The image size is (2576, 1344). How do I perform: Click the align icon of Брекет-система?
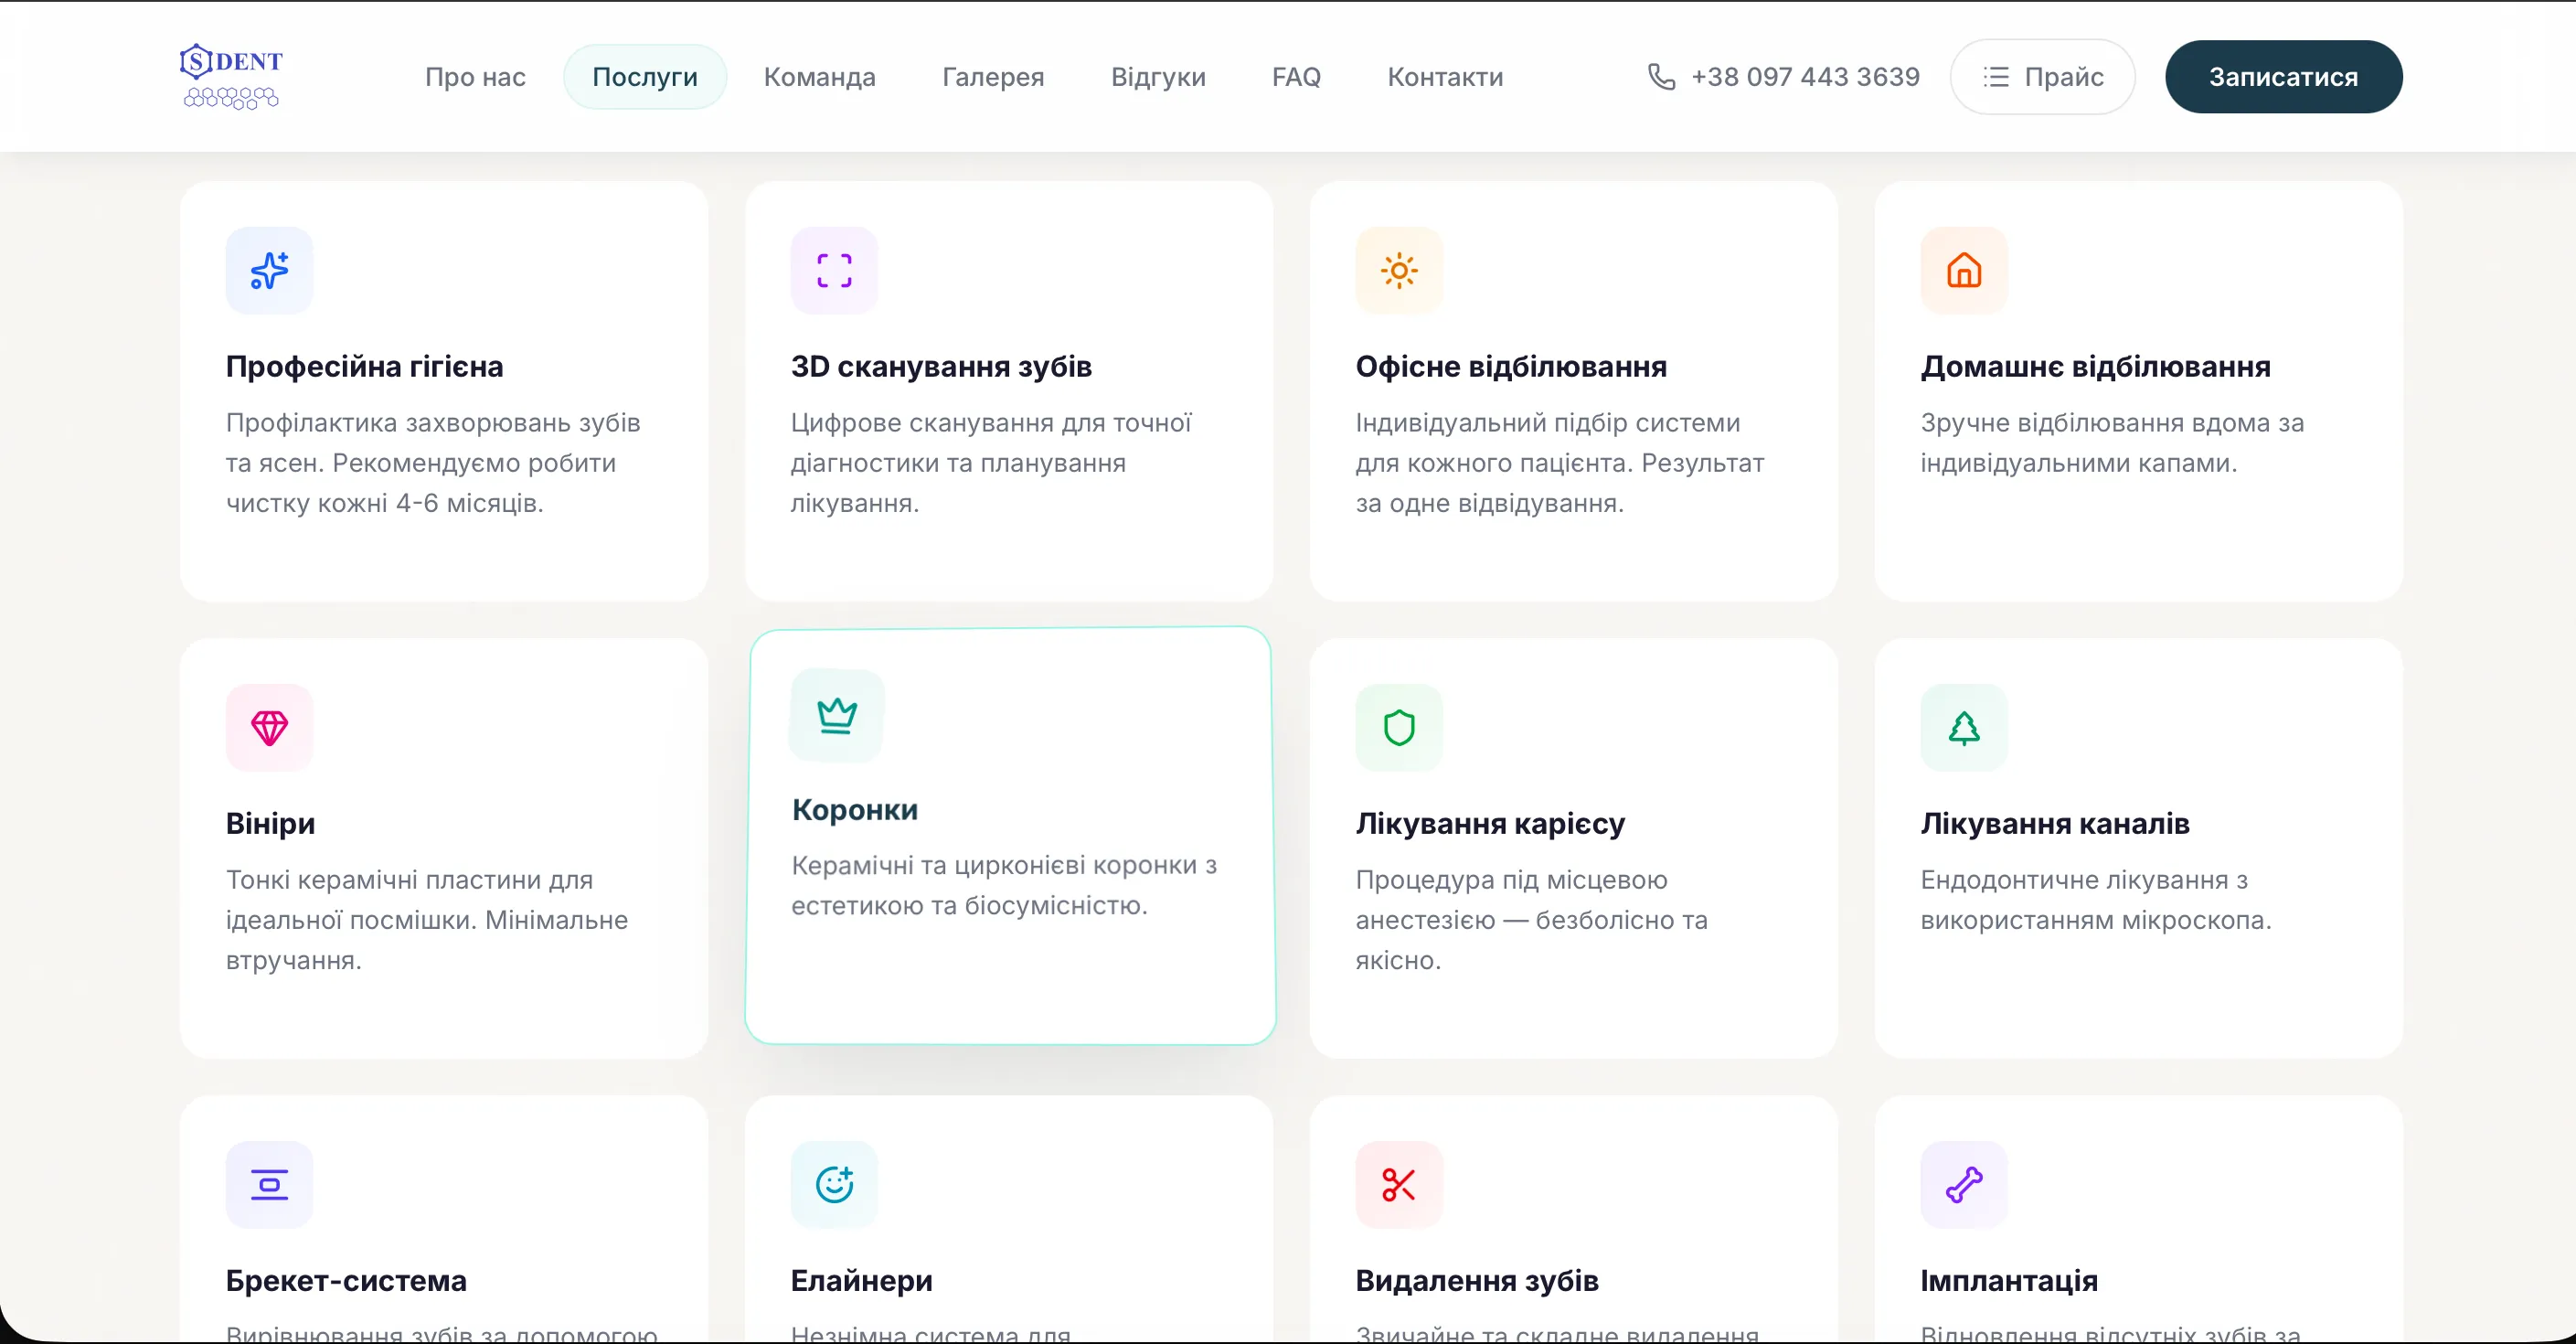click(269, 1184)
